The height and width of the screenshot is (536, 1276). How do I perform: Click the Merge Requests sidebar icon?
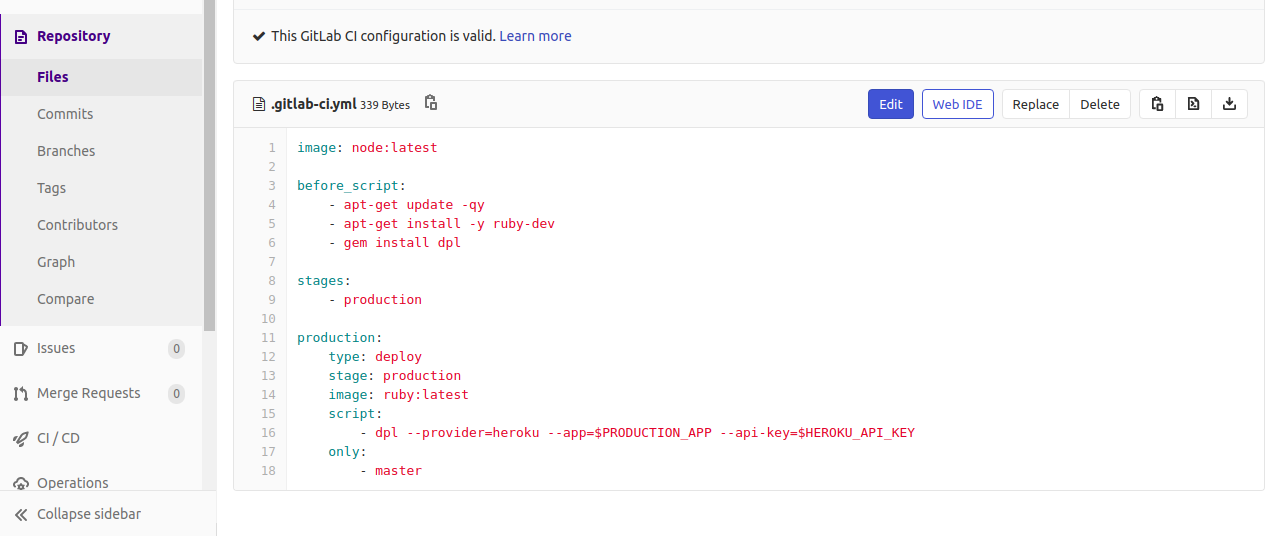[20, 394]
